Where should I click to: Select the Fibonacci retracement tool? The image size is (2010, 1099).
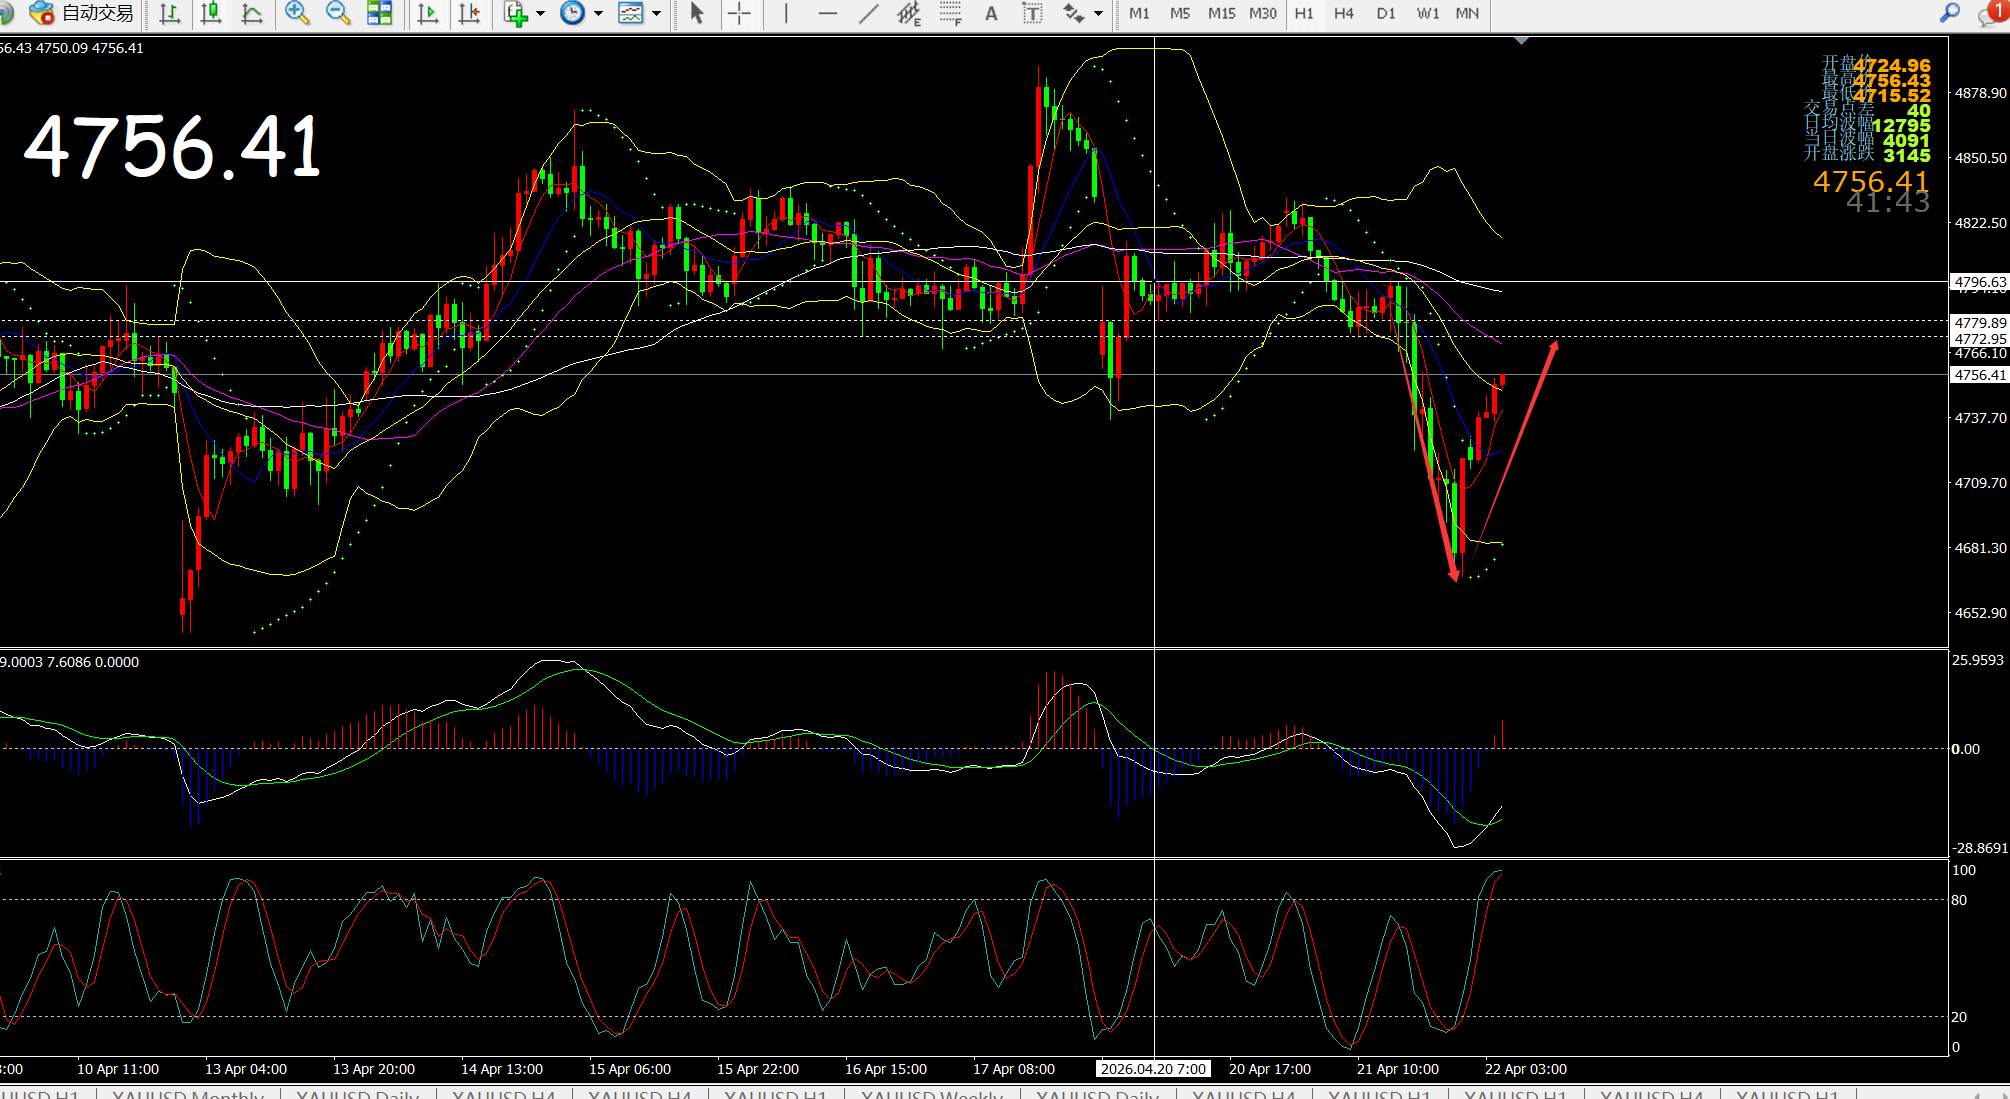coord(950,13)
